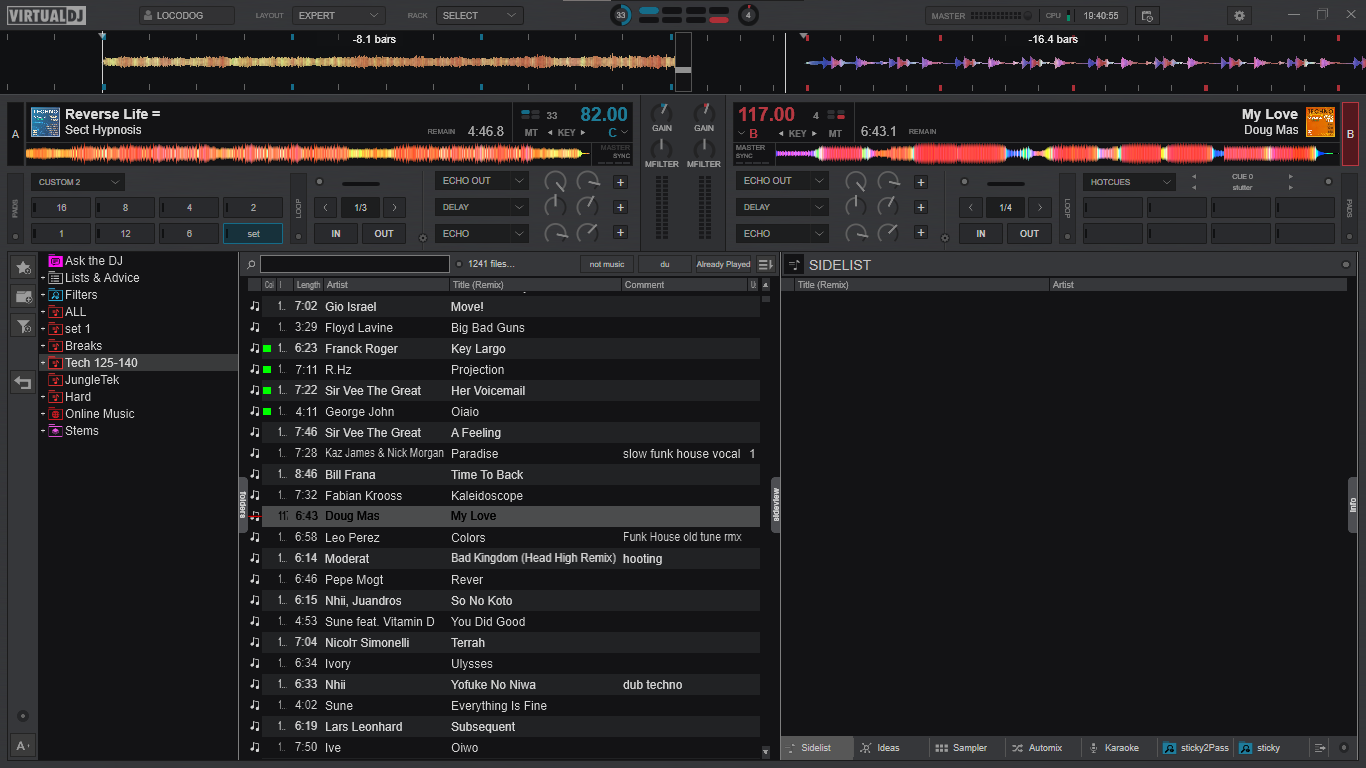Click the font size A icon
1366x768 pixels.
[x=22, y=745]
